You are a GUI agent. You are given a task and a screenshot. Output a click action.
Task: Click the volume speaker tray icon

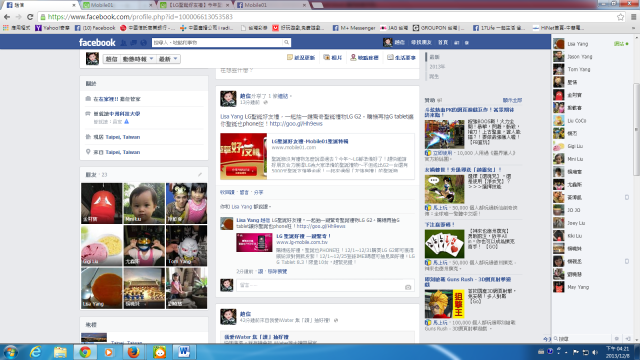click(x=595, y=352)
